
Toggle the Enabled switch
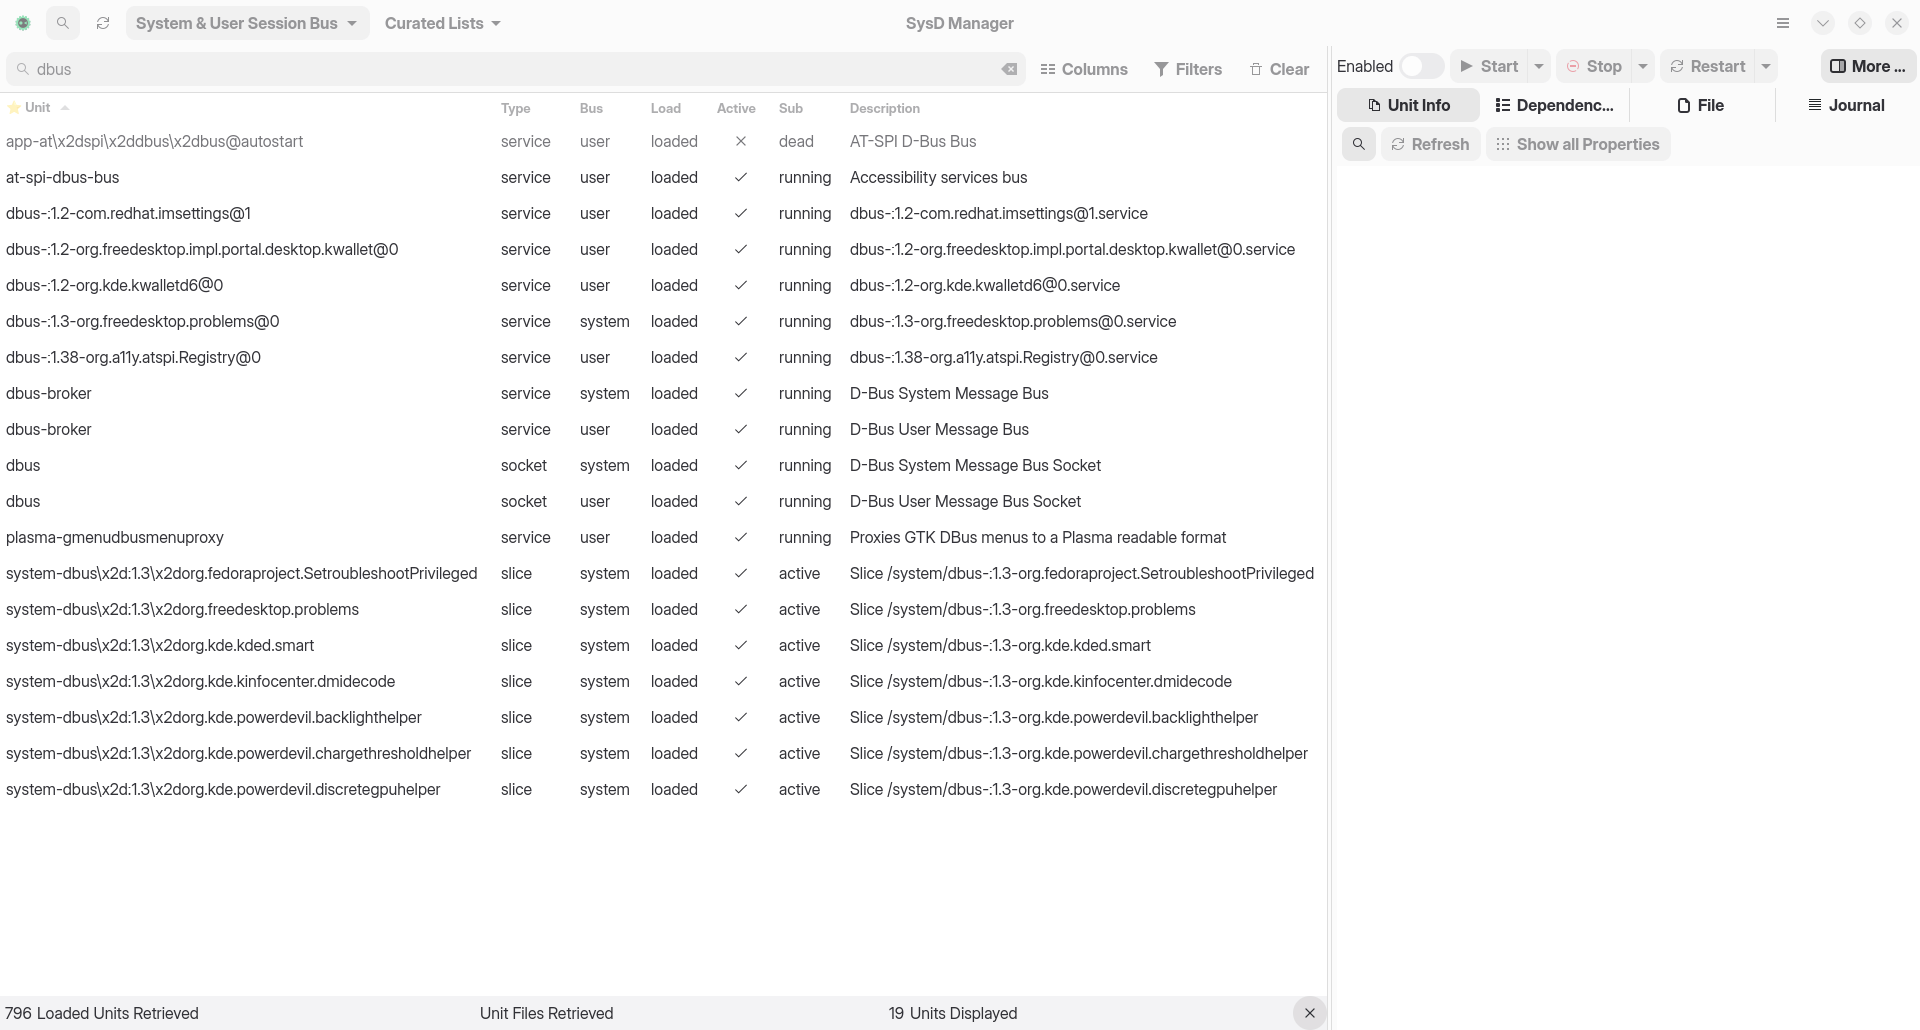tap(1420, 66)
